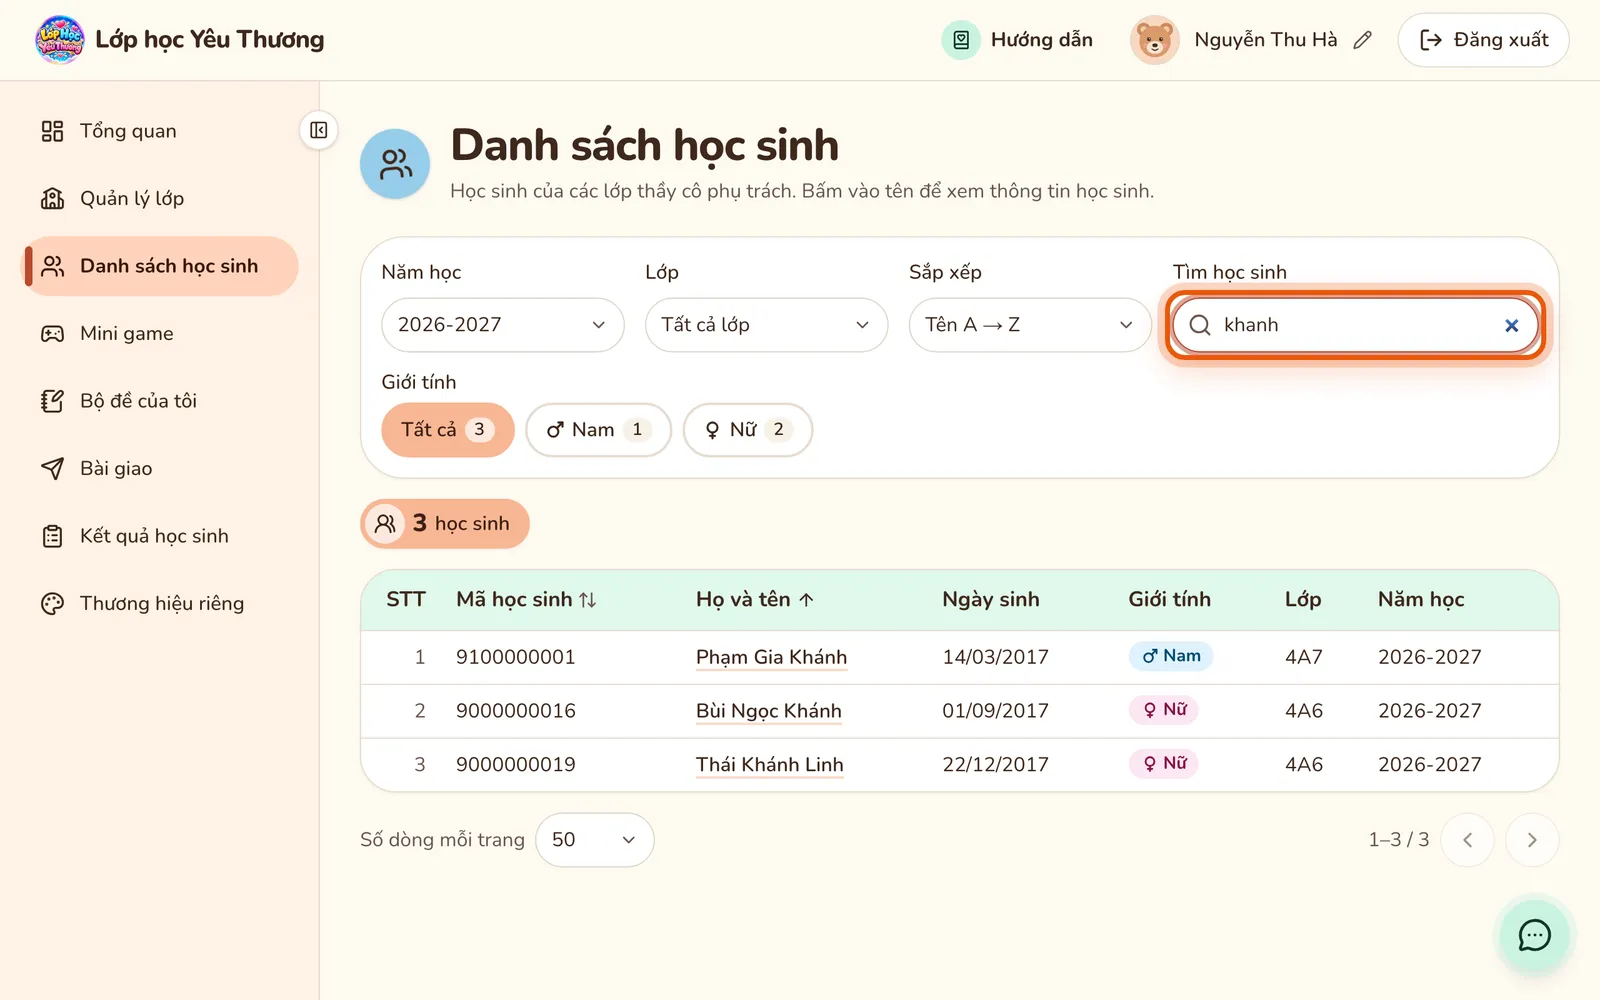Screen dimensions: 1600x1000
Task: Click the bear avatar picture
Action: (x=1155, y=40)
